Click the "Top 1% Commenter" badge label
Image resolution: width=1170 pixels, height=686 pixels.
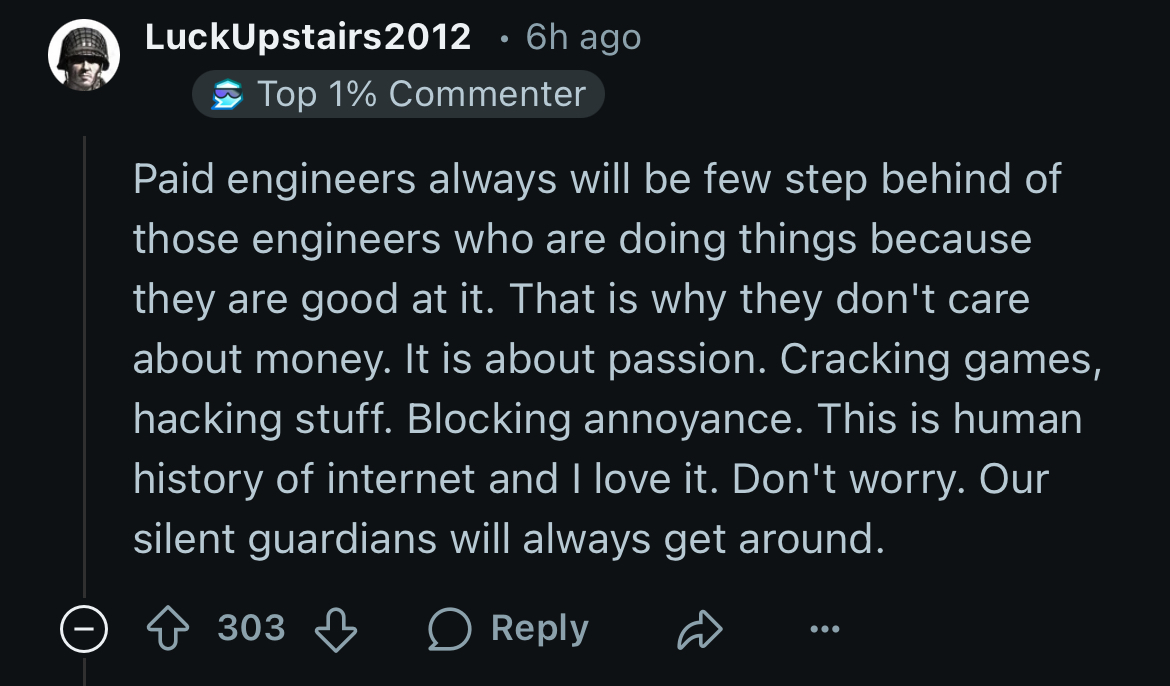(421, 94)
